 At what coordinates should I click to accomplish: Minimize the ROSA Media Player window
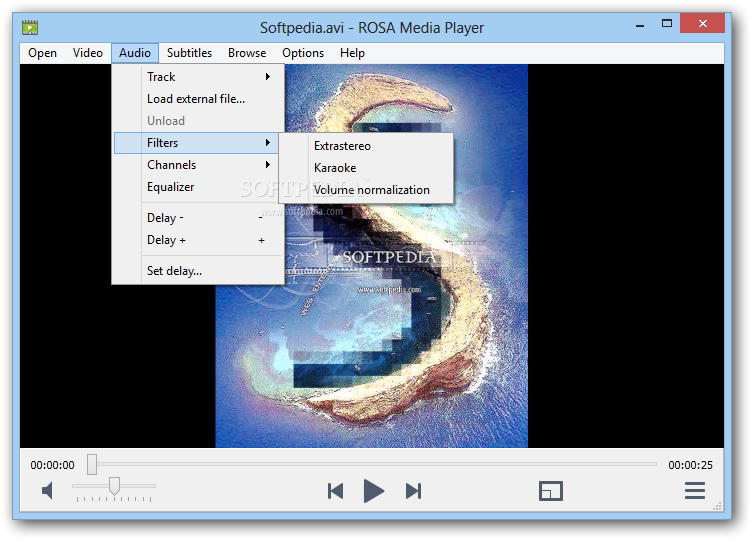(x=640, y=24)
